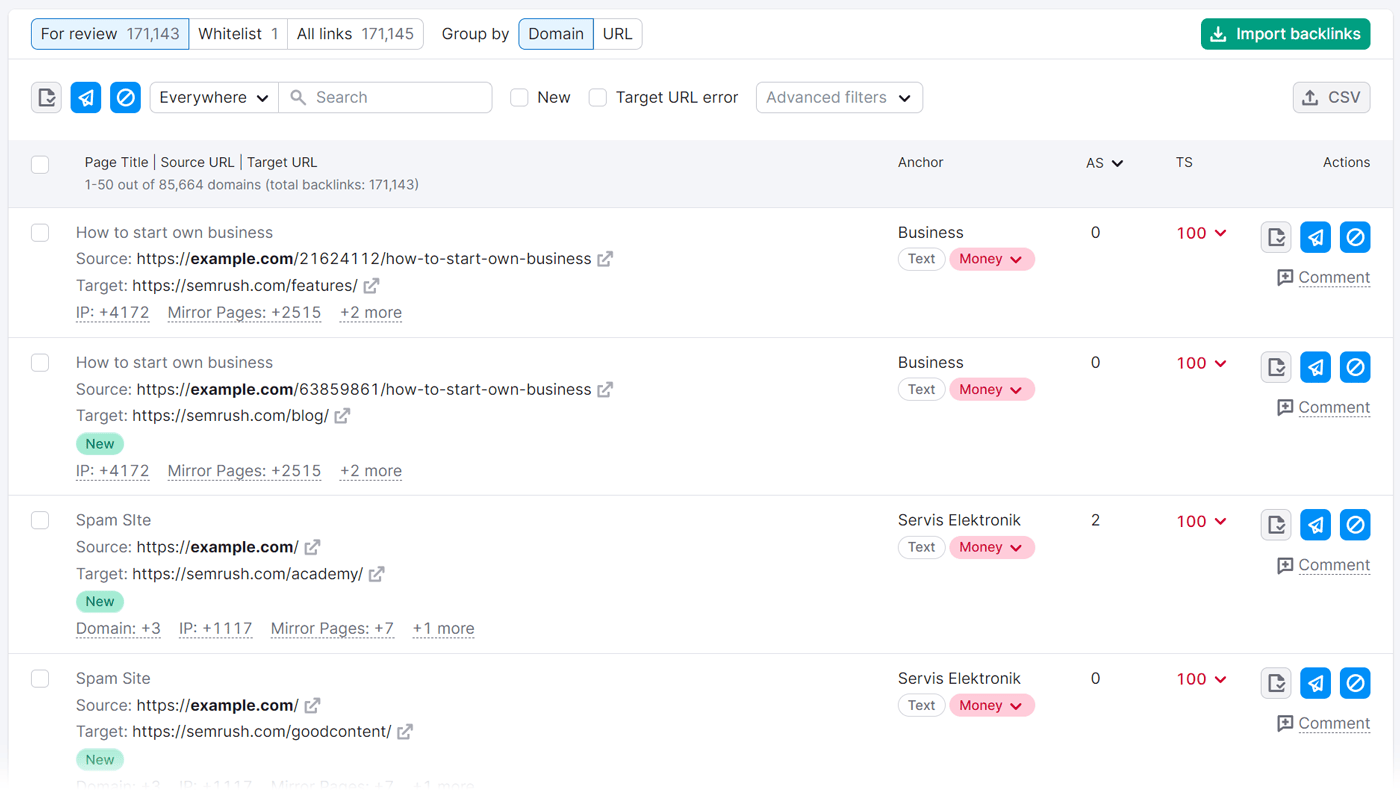Disavow the 'Spam SIte' backlink with the block icon
Image resolution: width=1400 pixels, height=791 pixels.
pos(1355,524)
